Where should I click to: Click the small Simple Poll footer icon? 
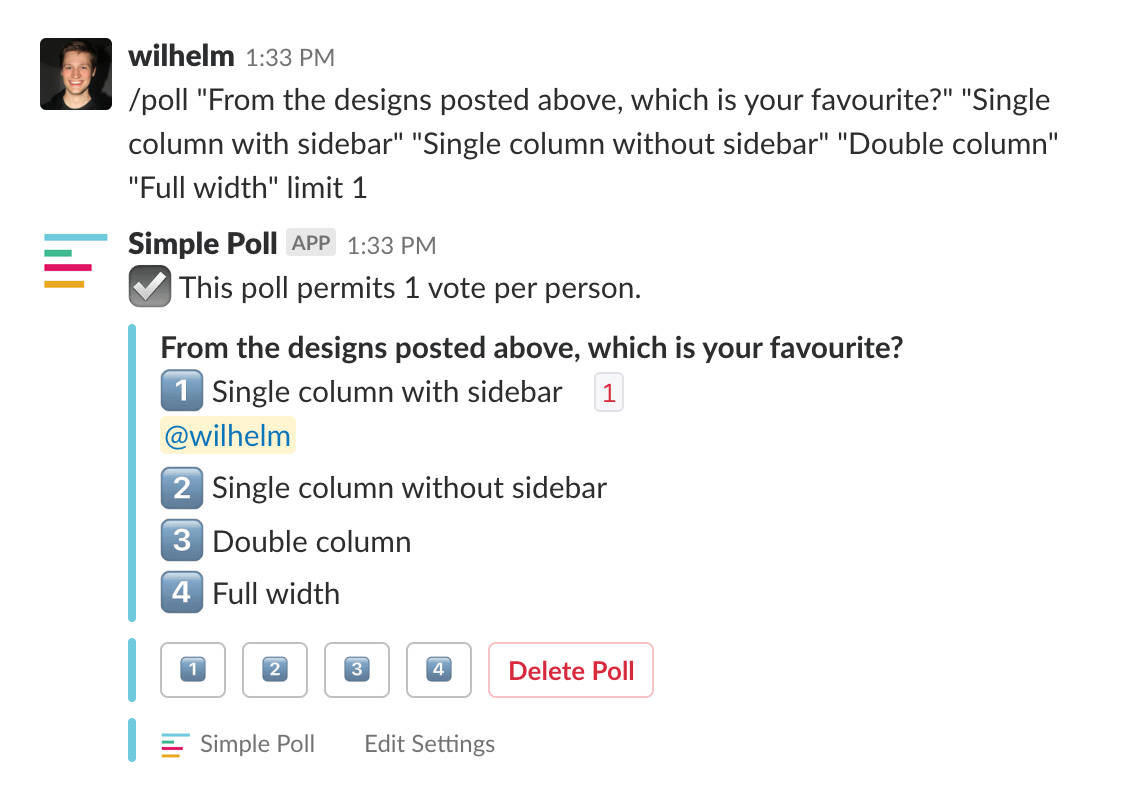pyautogui.click(x=172, y=743)
